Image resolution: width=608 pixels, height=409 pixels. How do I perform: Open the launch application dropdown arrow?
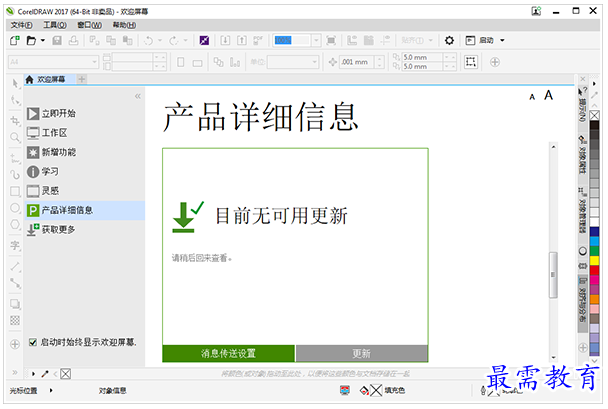pos(502,40)
